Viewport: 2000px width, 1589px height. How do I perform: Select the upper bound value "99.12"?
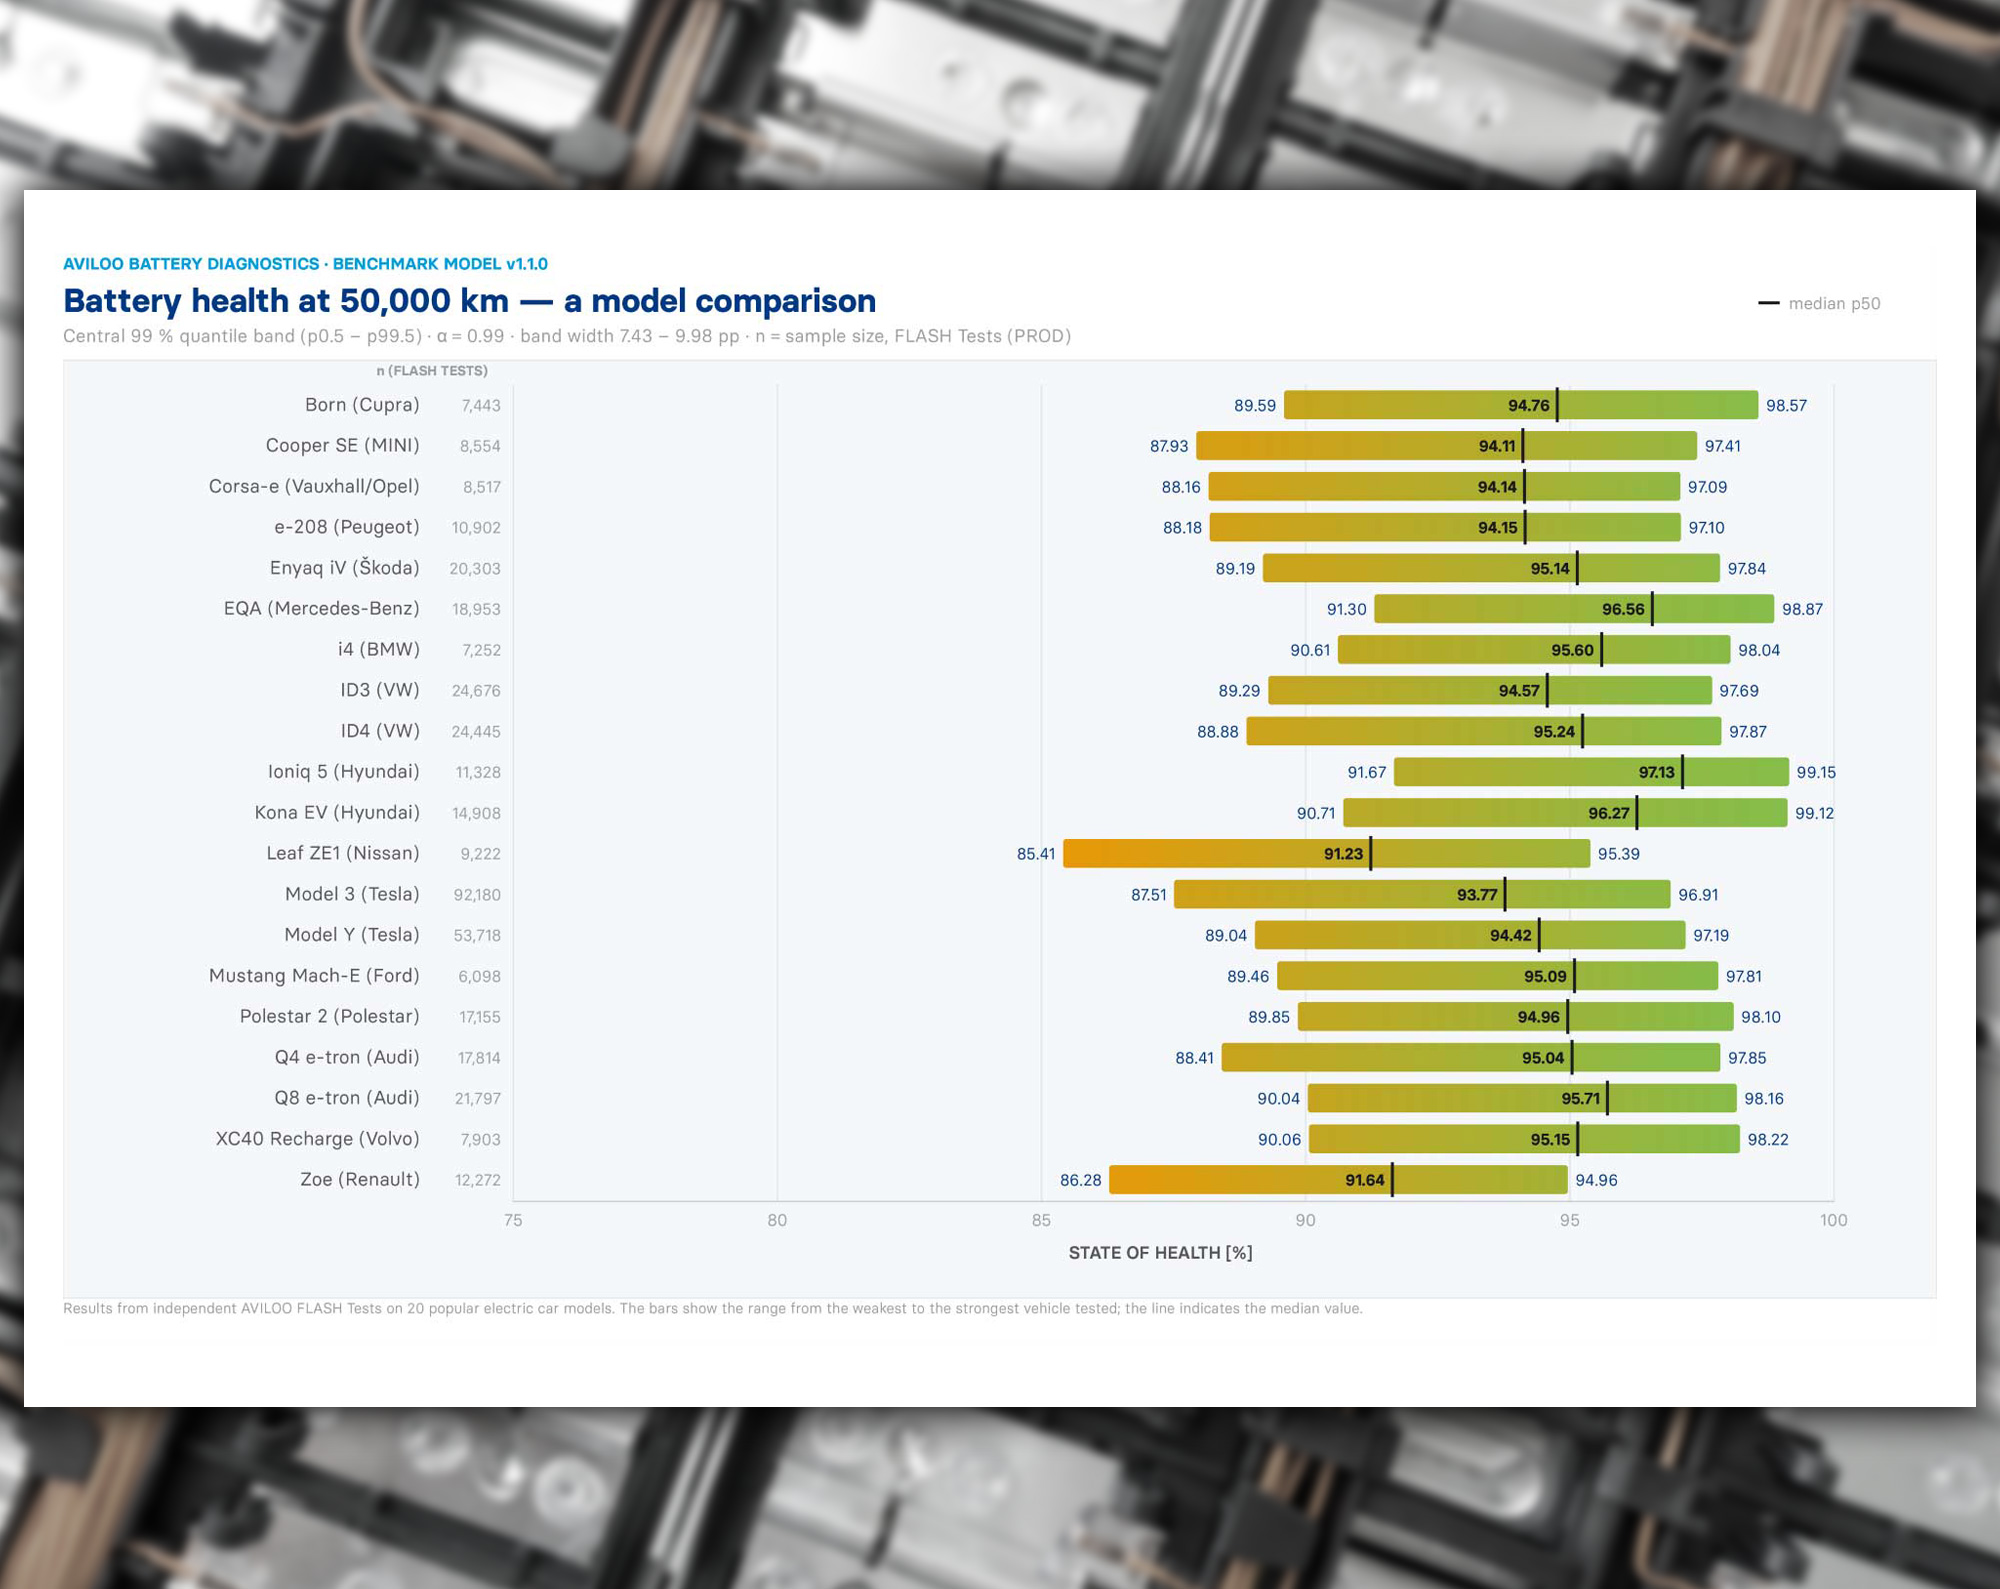pos(1815,813)
